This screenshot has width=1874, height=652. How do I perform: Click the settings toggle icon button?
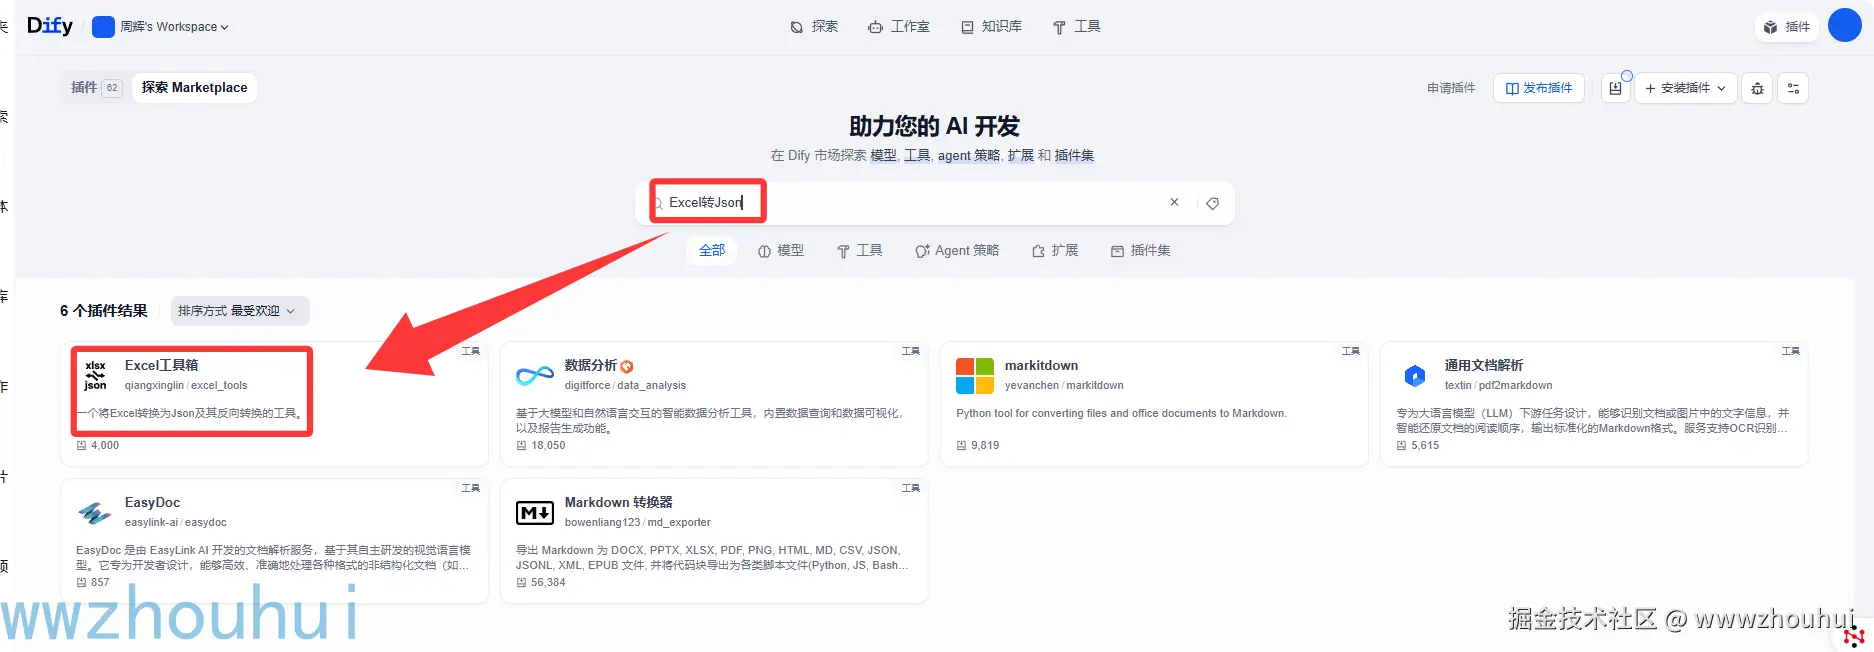pyautogui.click(x=1793, y=88)
